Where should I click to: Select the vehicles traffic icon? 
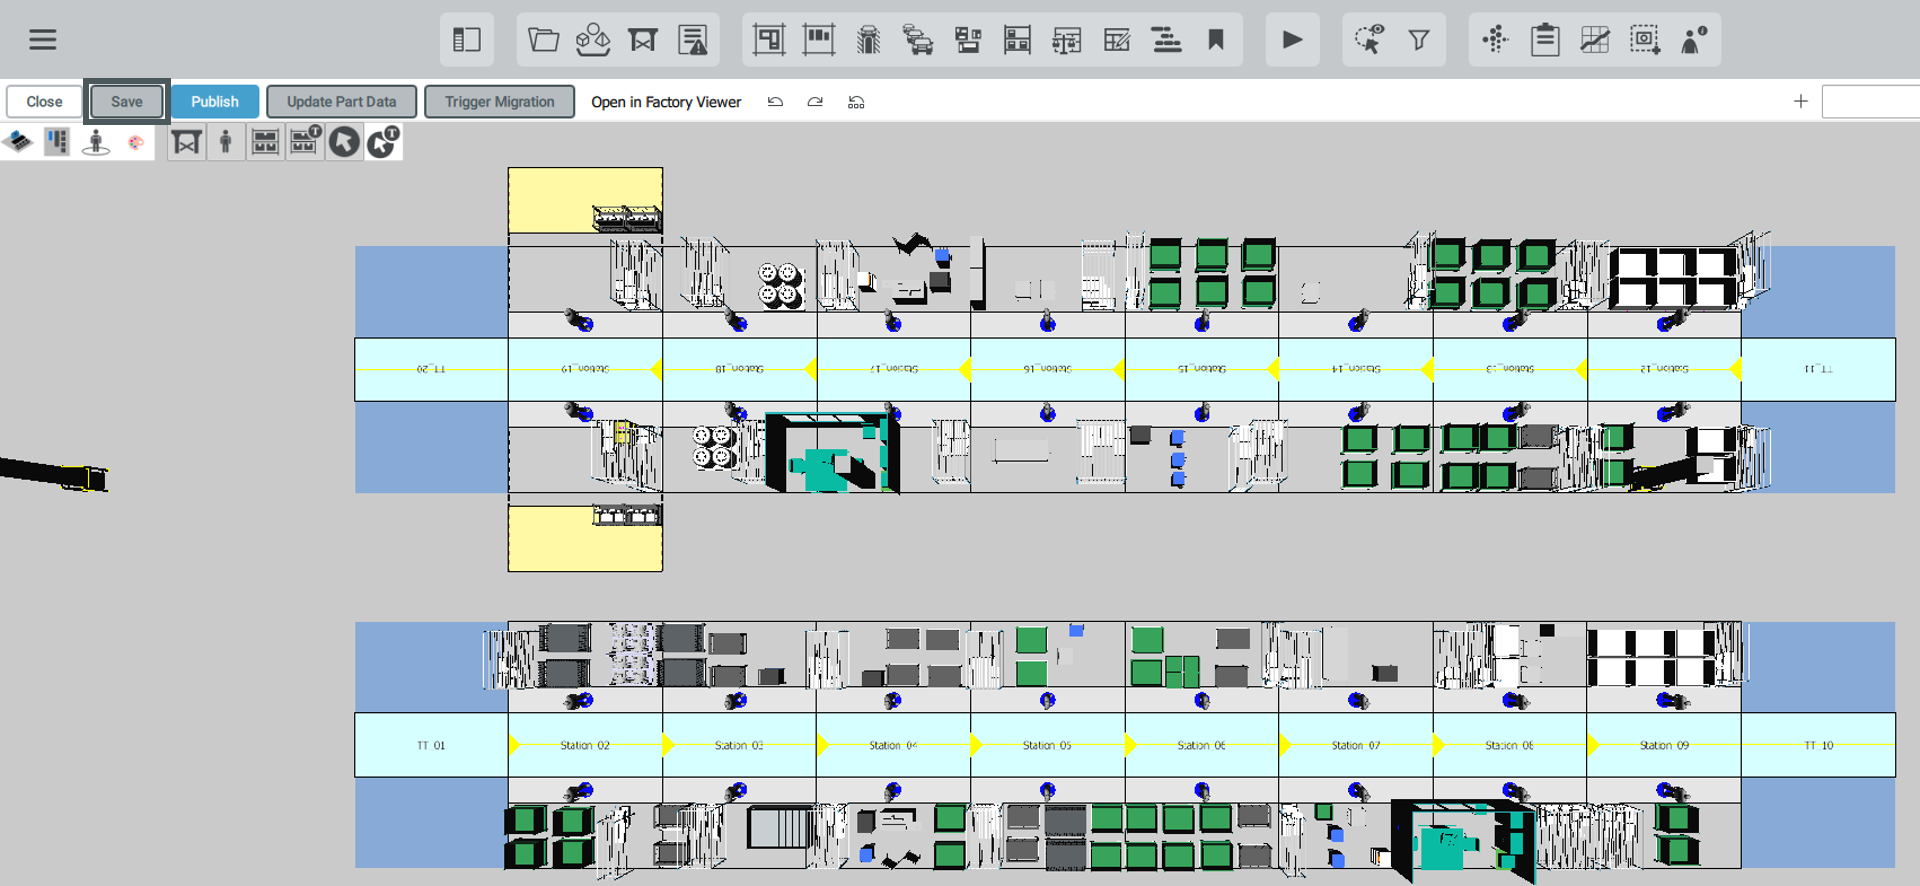pos(917,40)
